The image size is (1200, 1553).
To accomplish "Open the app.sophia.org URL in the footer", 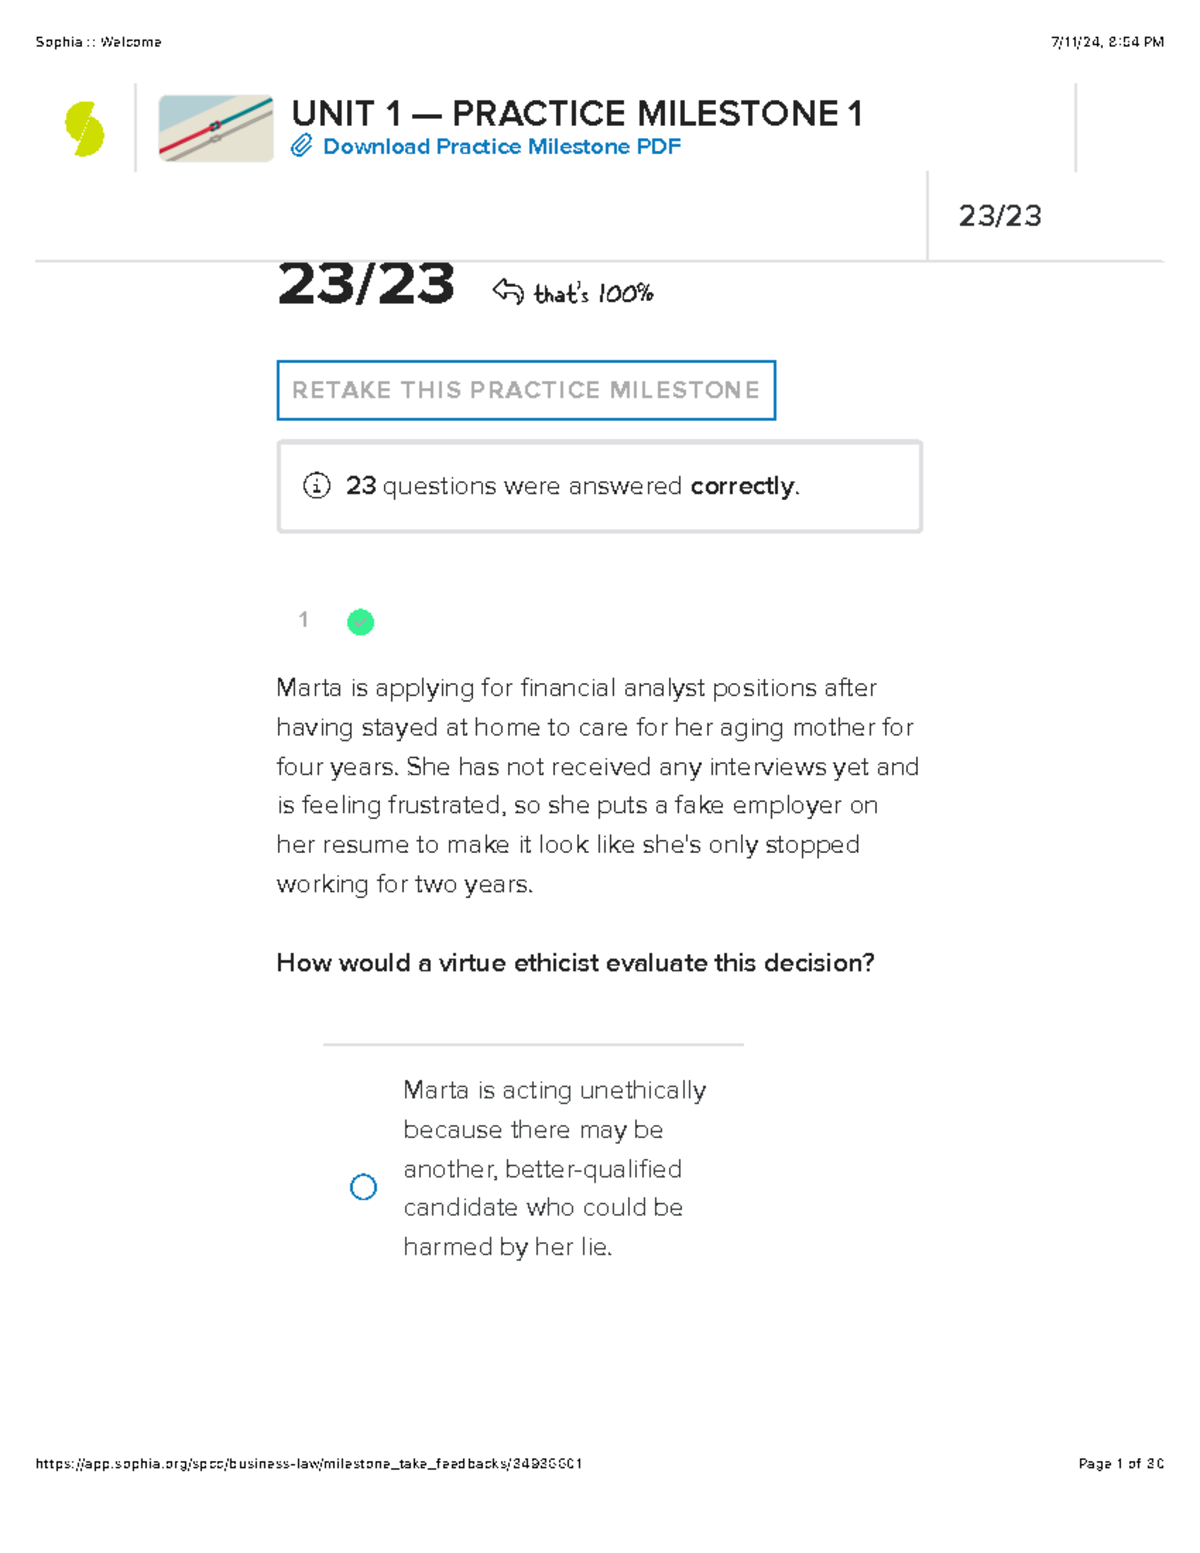I will [x=309, y=1463].
